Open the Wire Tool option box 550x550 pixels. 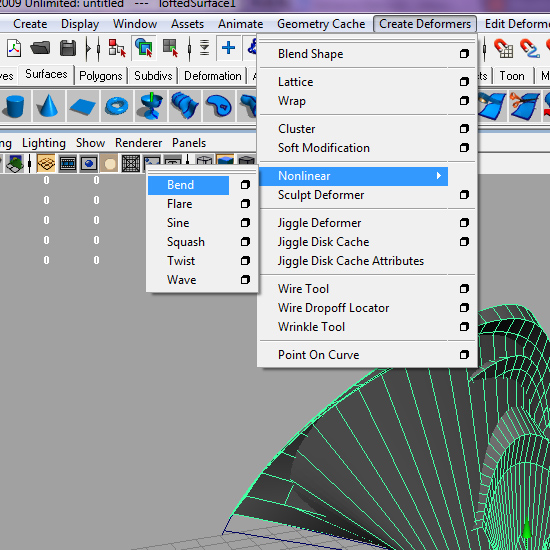pyautogui.click(x=464, y=289)
